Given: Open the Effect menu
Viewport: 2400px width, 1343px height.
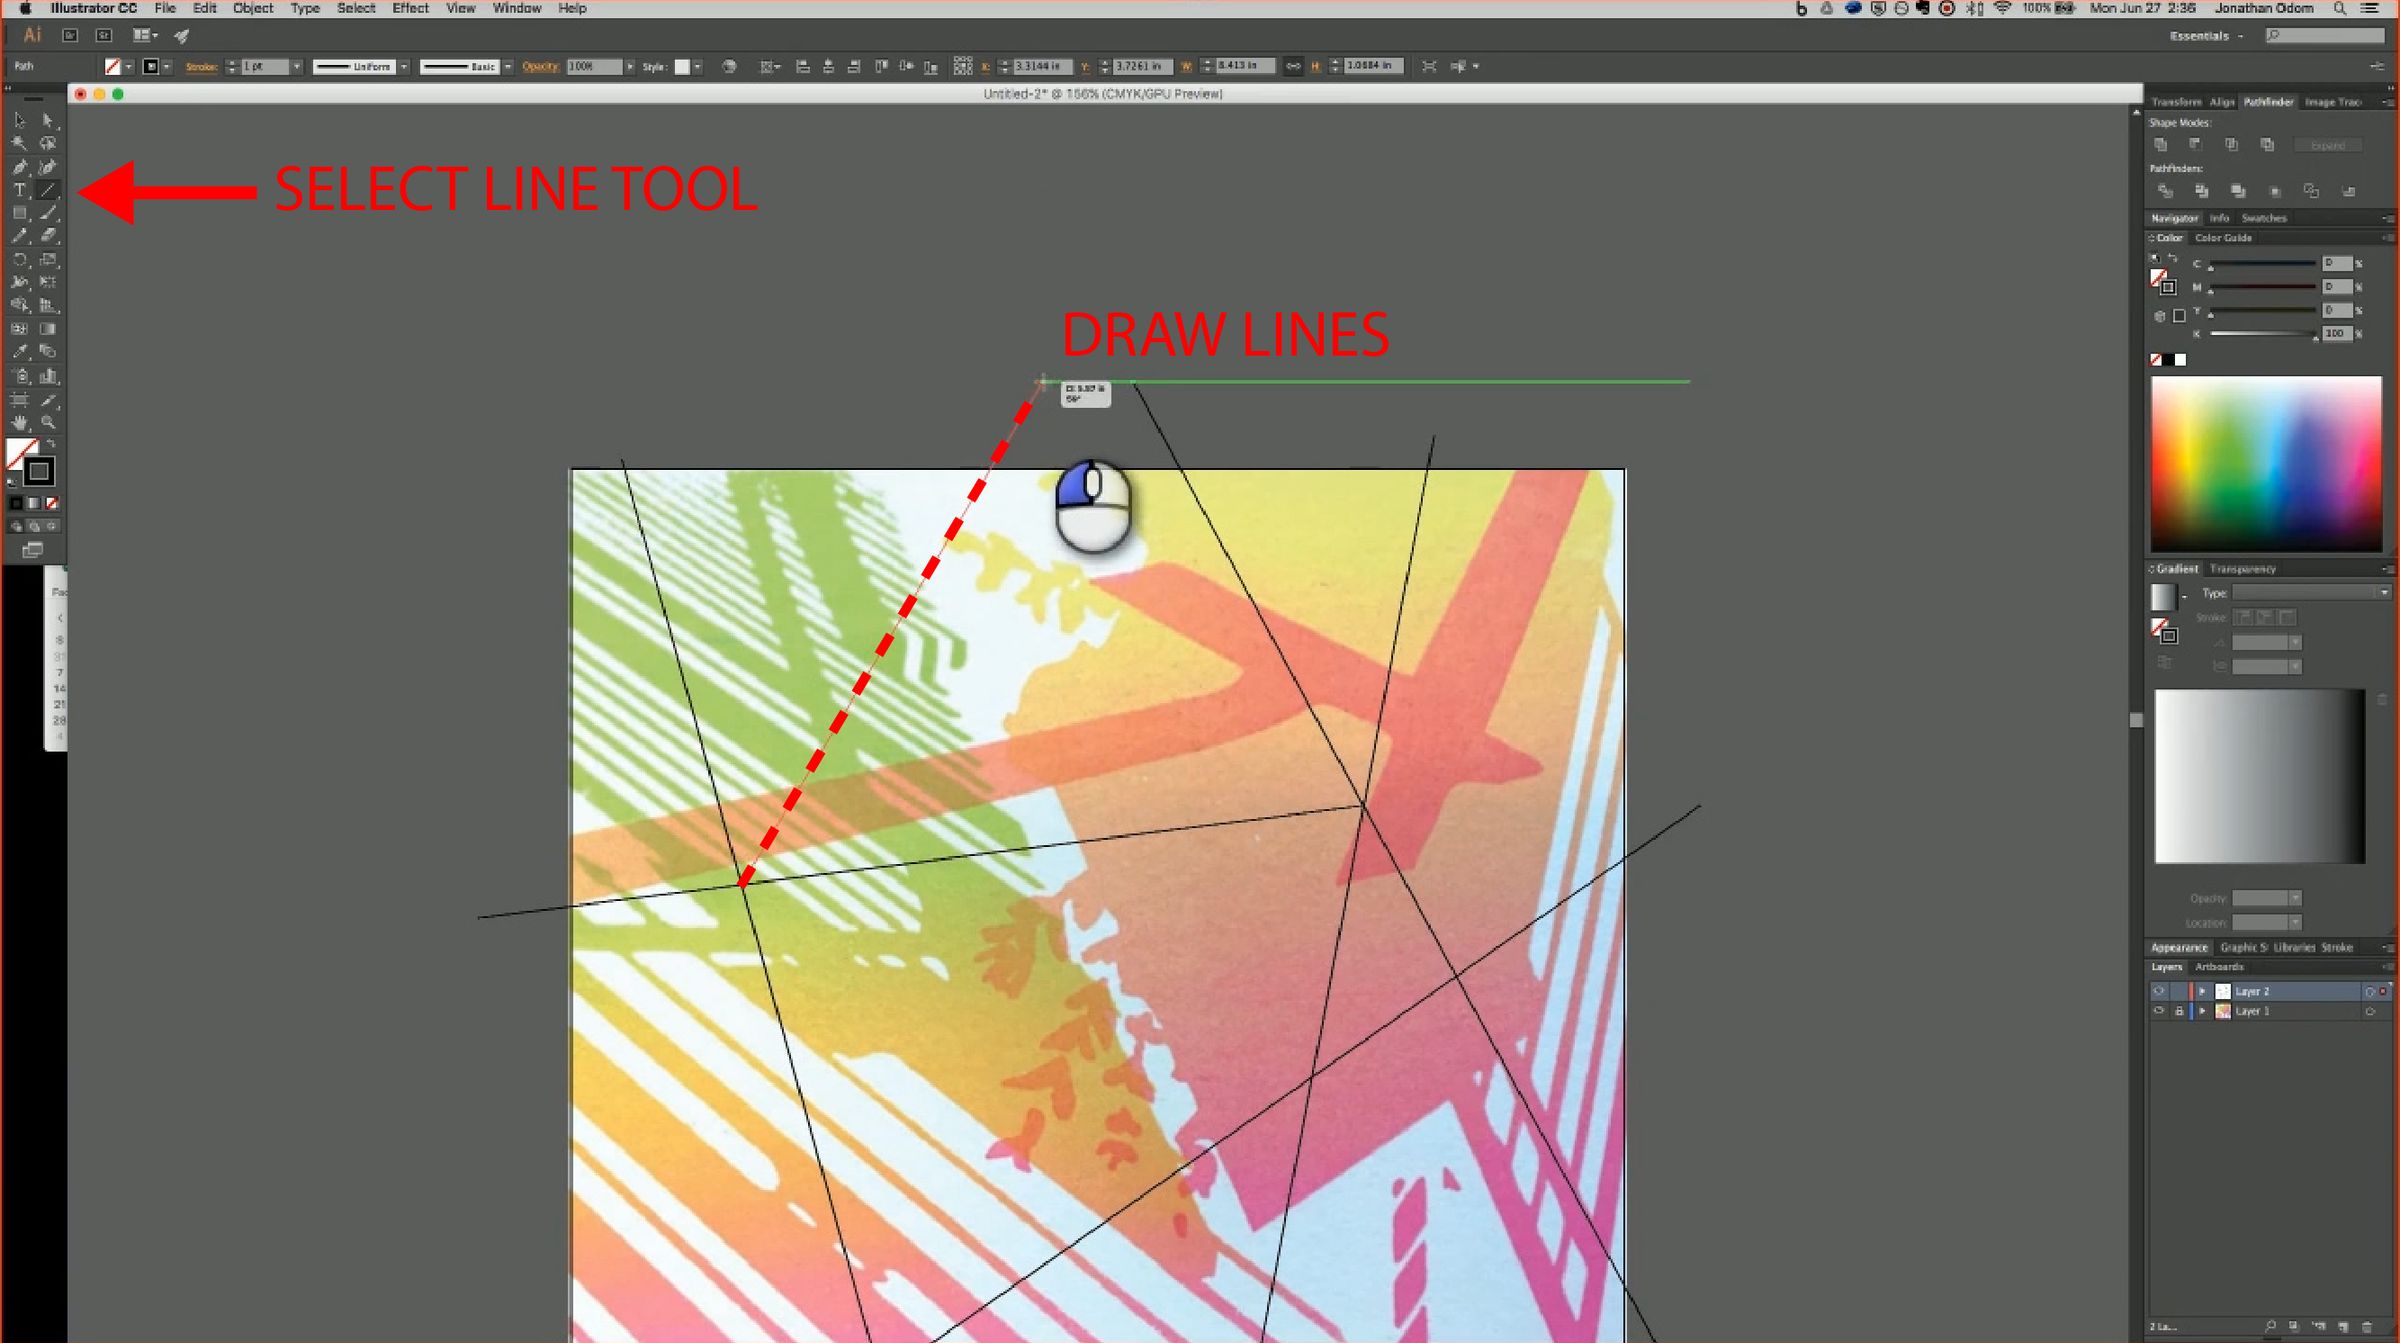Looking at the screenshot, I should coord(410,8).
